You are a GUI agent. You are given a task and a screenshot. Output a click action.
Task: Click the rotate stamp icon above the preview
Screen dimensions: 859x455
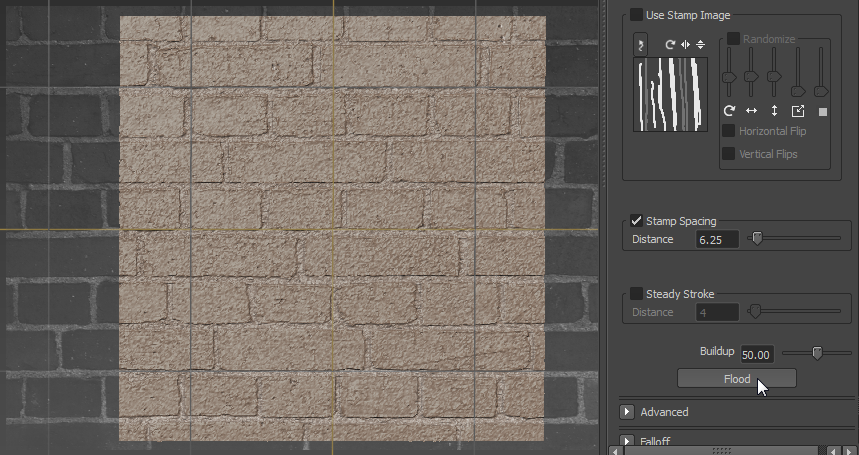[x=670, y=45]
